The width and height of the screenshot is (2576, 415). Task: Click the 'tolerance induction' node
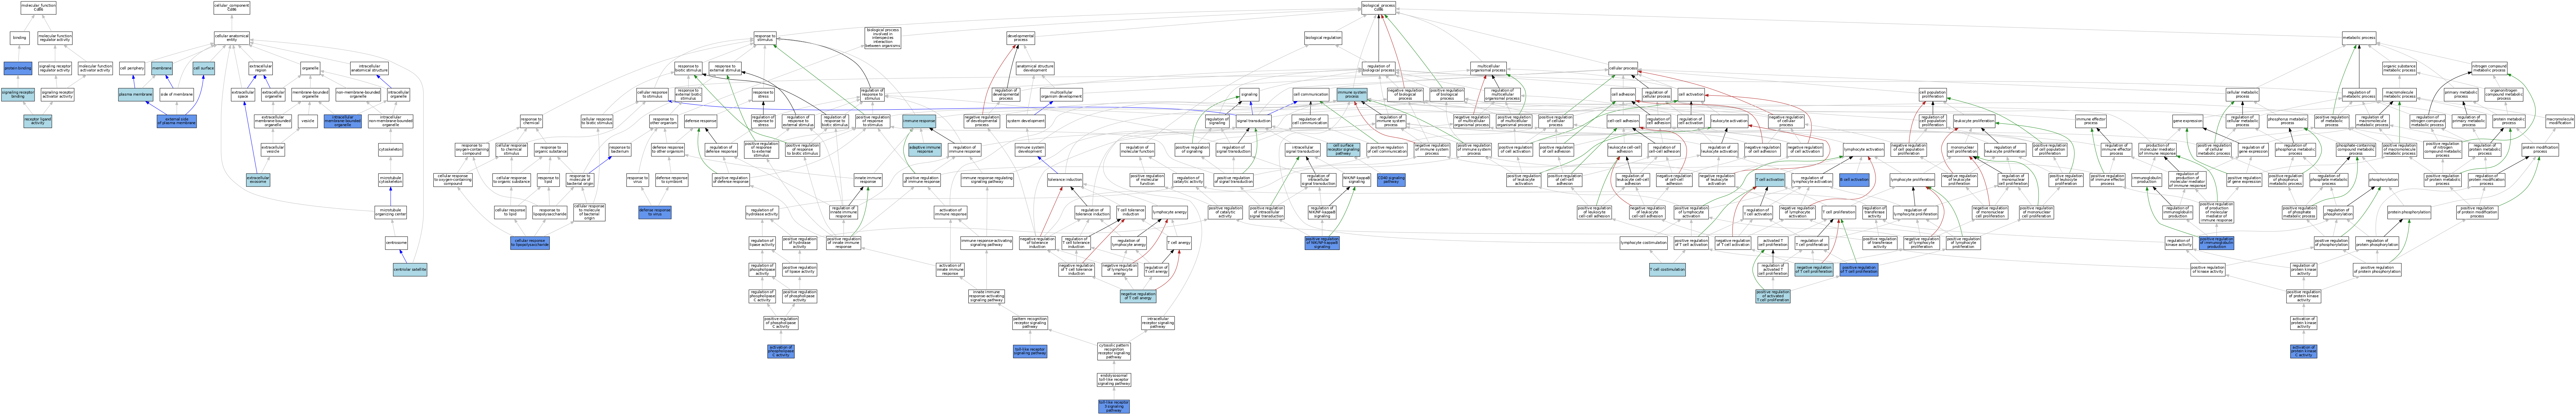pos(1065,180)
